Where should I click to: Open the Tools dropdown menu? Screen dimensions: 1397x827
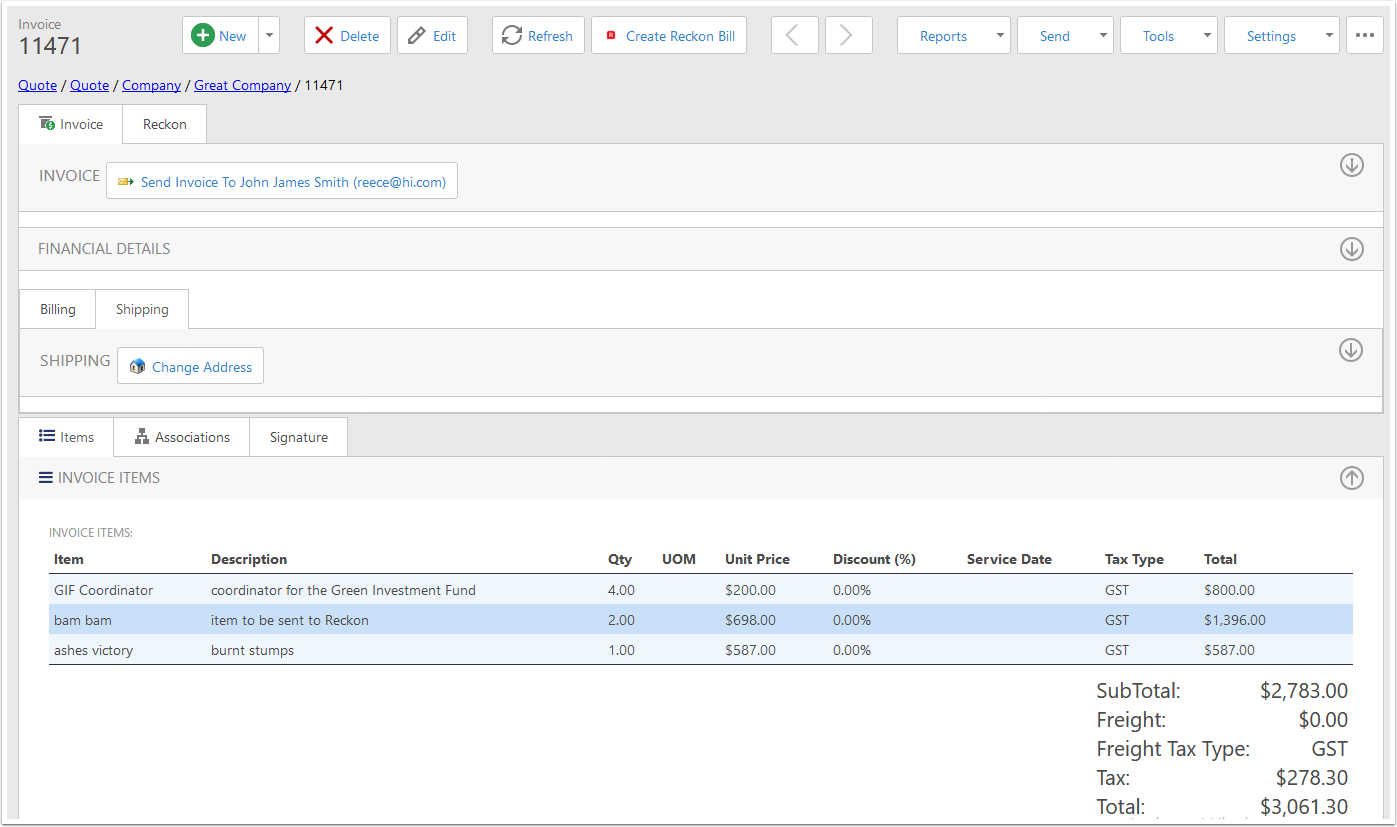coord(1168,36)
